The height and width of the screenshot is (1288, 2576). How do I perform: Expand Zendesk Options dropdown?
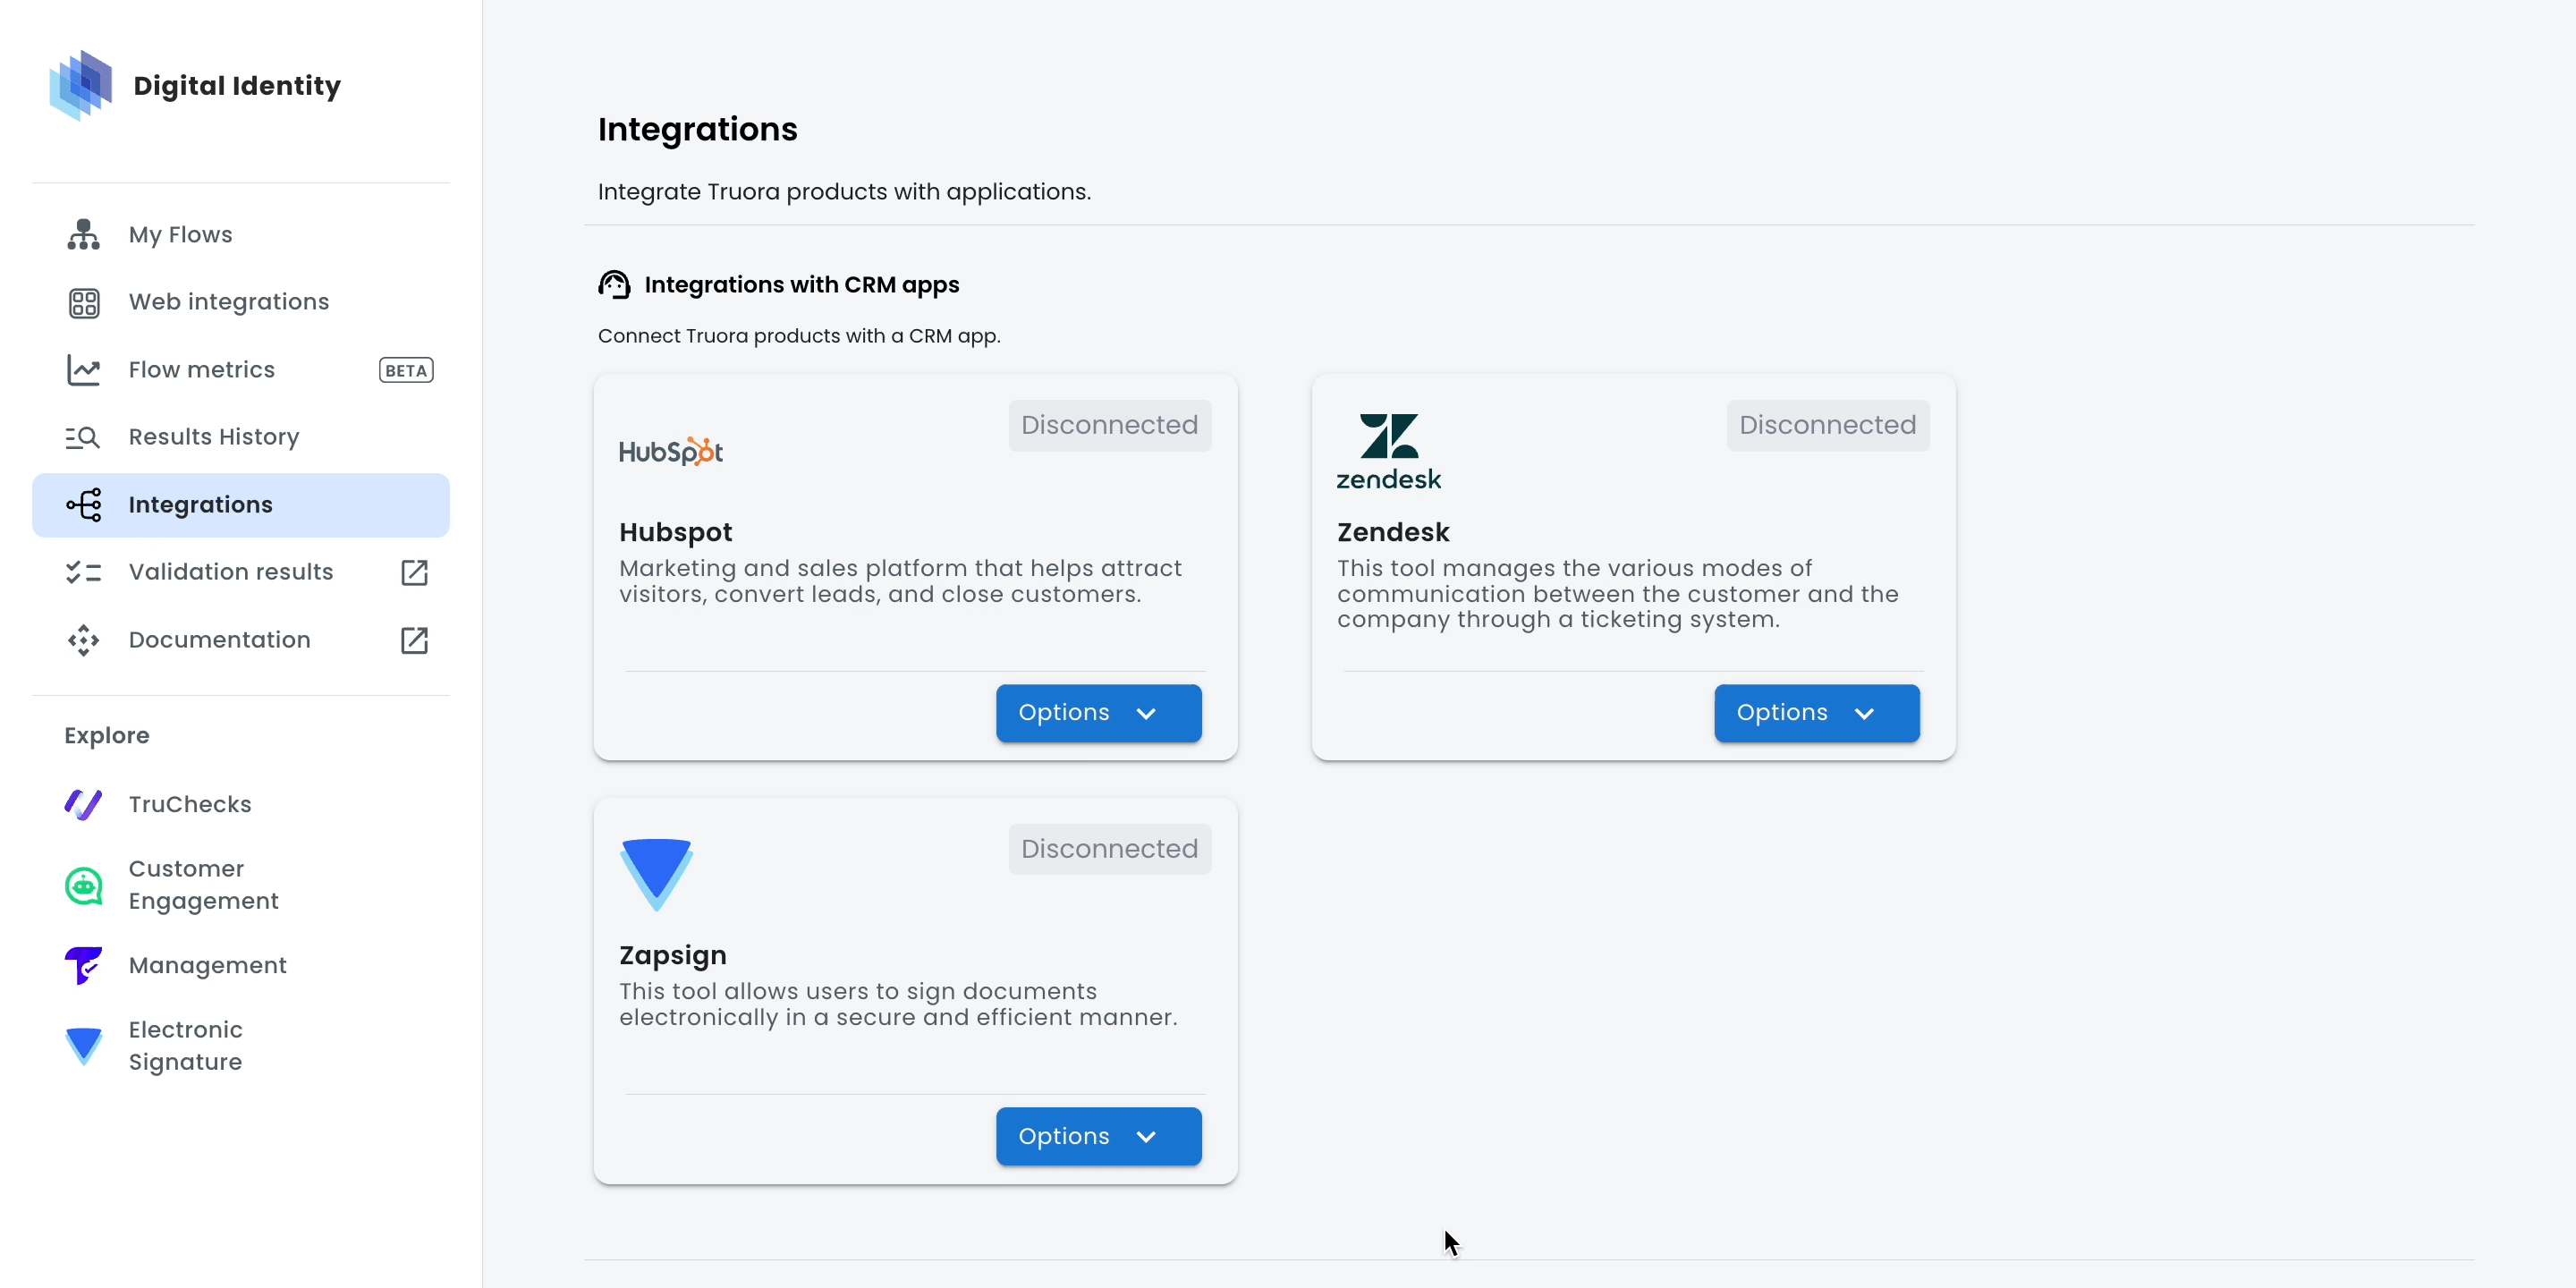[1816, 713]
